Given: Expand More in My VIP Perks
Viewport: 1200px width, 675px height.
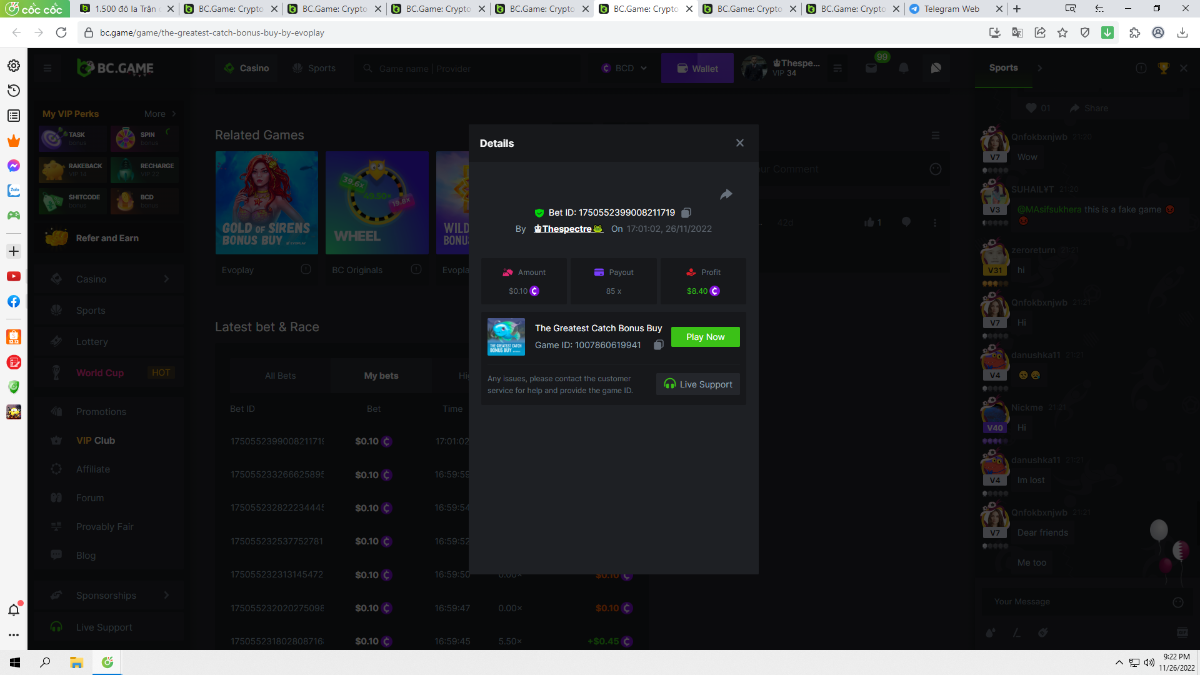Looking at the screenshot, I should pyautogui.click(x=160, y=114).
